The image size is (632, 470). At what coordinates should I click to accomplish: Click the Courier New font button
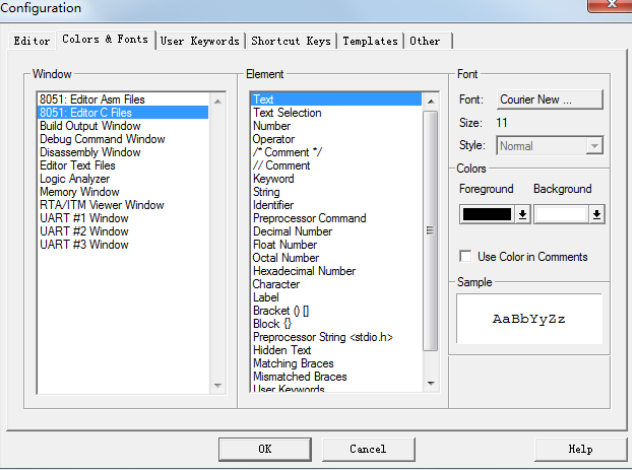[x=550, y=100]
